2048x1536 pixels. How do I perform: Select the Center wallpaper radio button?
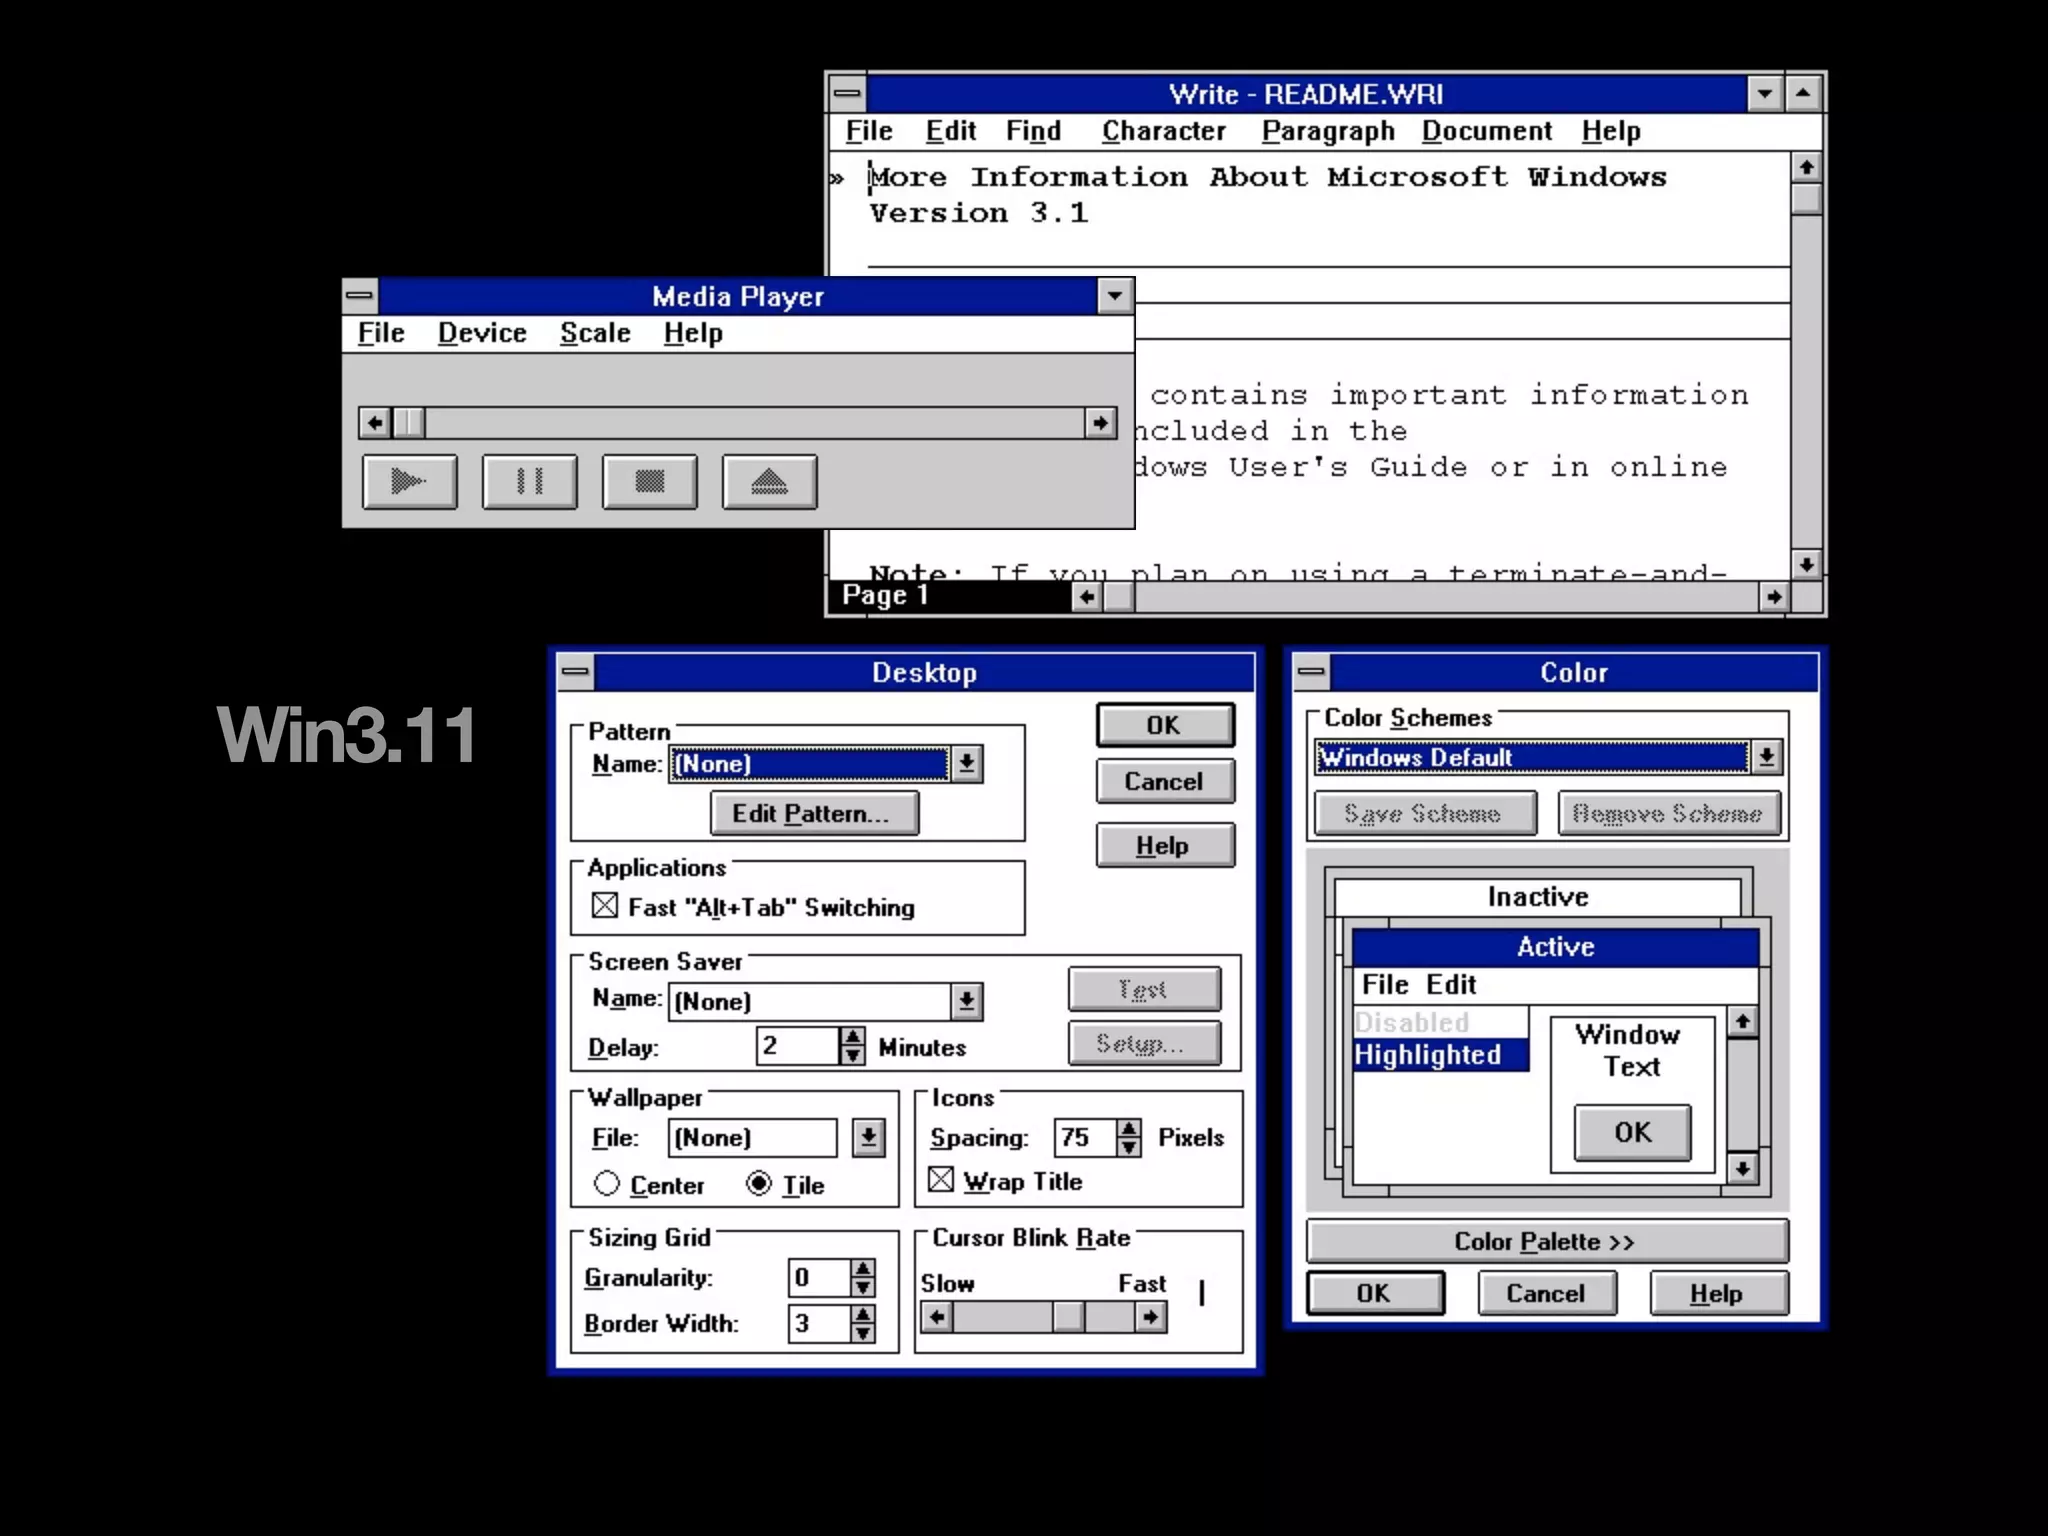(x=607, y=1184)
